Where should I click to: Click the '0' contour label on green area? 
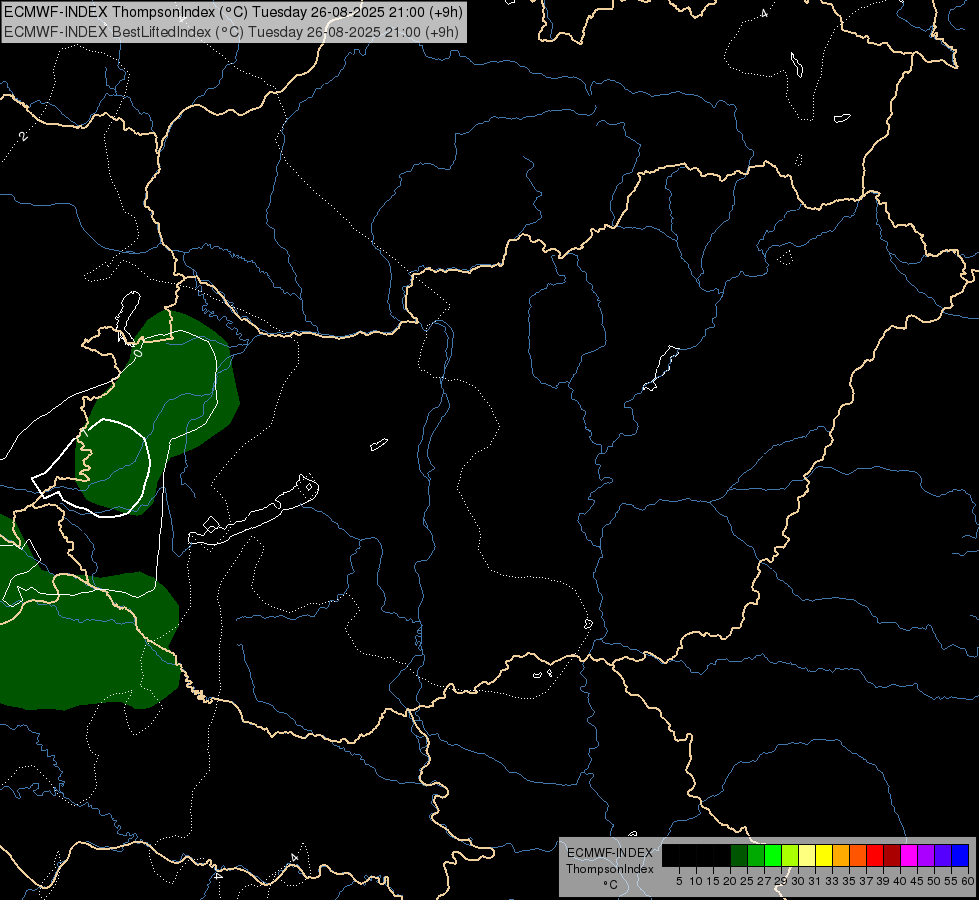click(x=138, y=354)
